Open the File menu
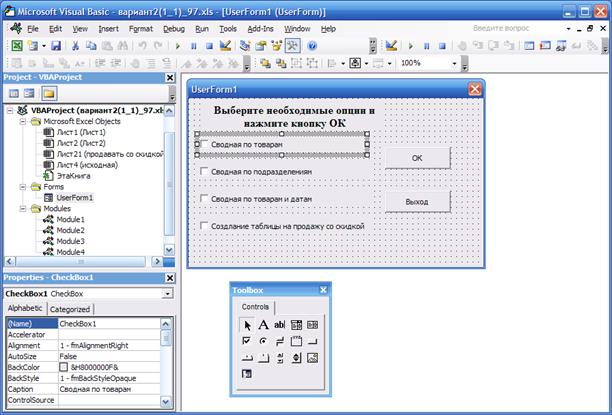 click(x=32, y=29)
